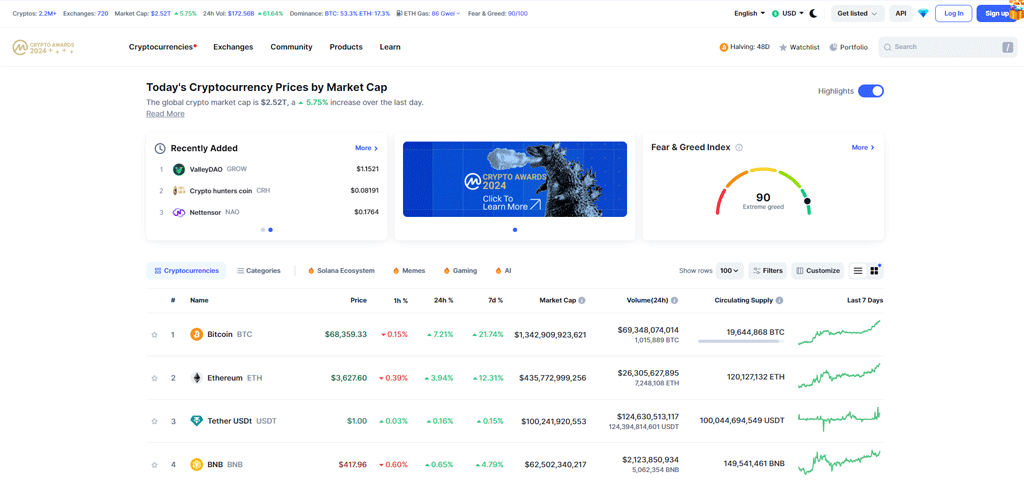This screenshot has width=1024, height=485.
Task: Click the Exchanges 720 stat link
Action: pyautogui.click(x=86, y=13)
